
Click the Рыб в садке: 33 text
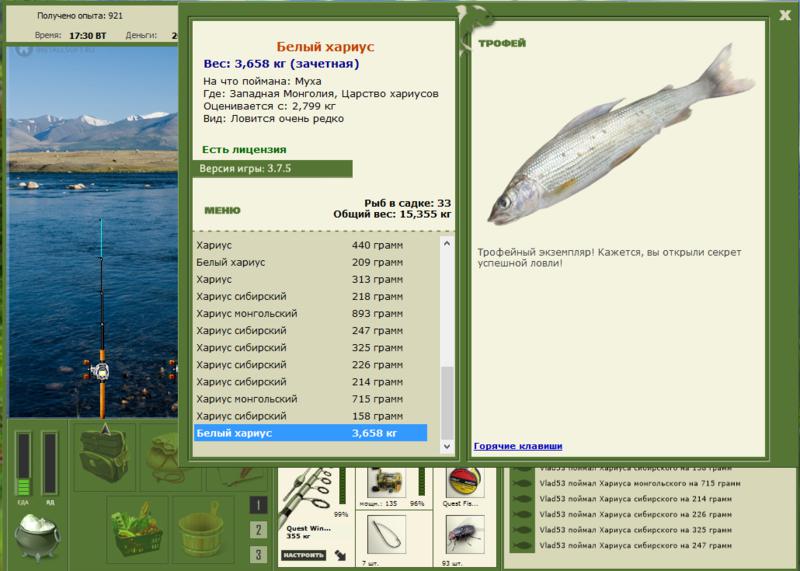click(408, 204)
